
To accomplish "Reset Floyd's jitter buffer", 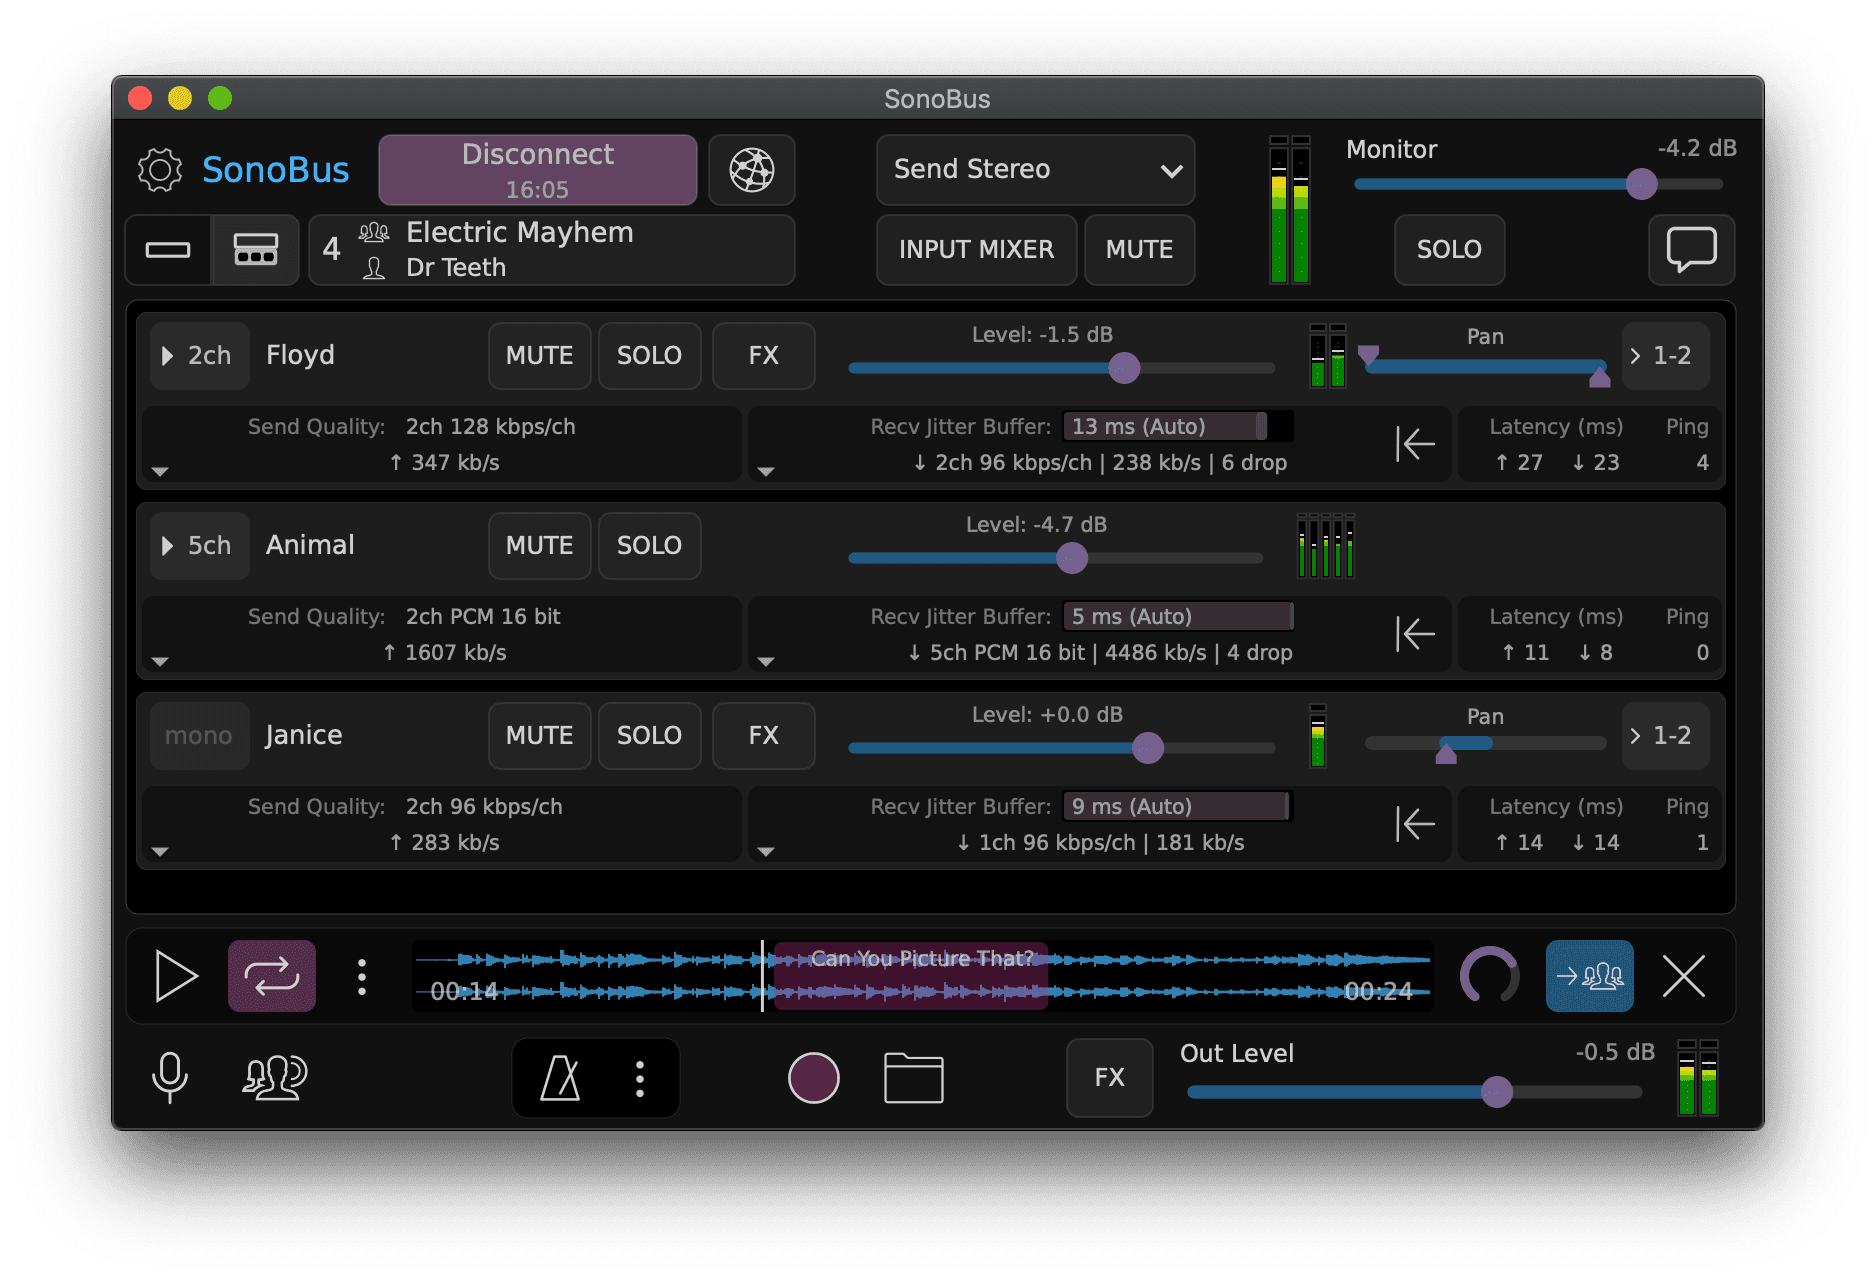I will pyautogui.click(x=1415, y=444).
